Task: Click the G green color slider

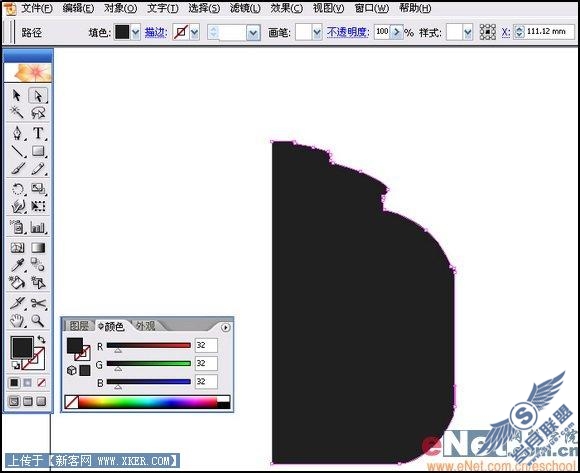Action: coord(149,364)
